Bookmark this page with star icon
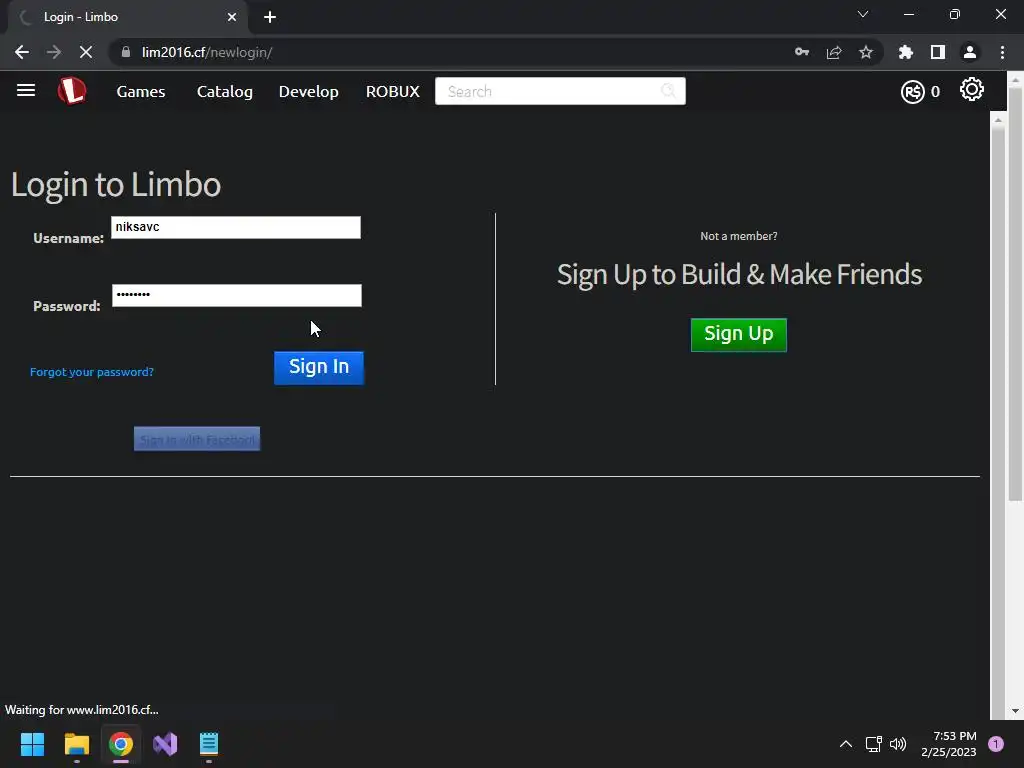This screenshot has height=768, width=1024. 866,52
